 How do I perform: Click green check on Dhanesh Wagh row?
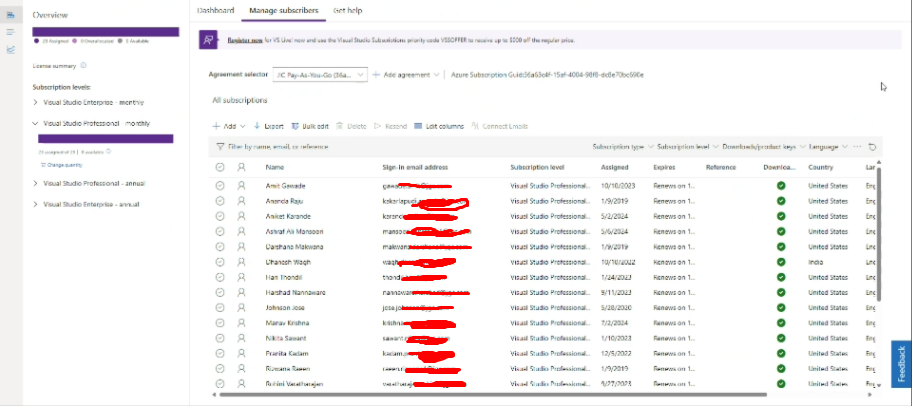(x=781, y=262)
